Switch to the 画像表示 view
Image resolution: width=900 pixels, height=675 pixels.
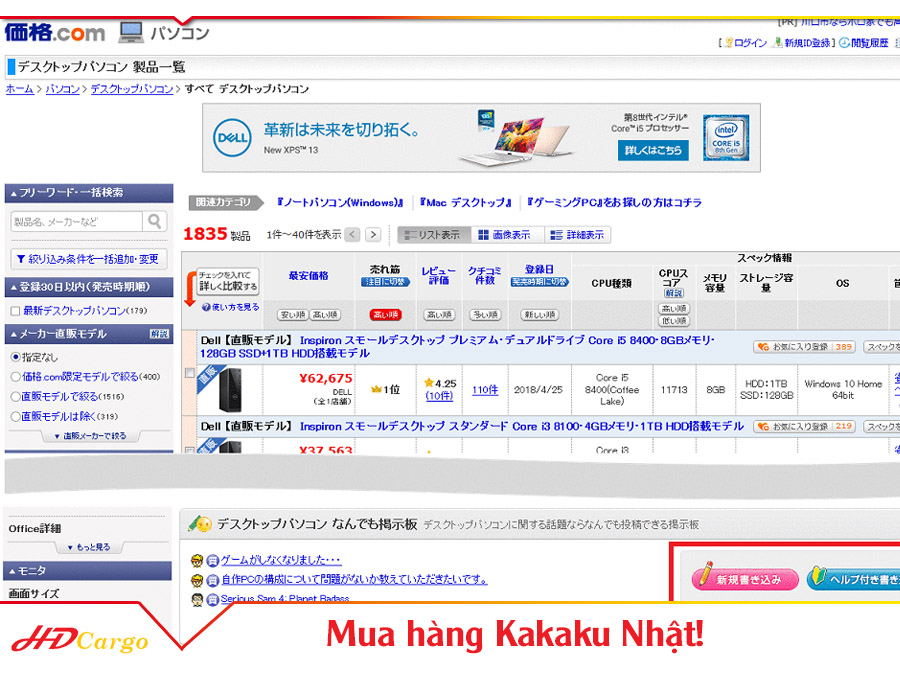point(506,235)
